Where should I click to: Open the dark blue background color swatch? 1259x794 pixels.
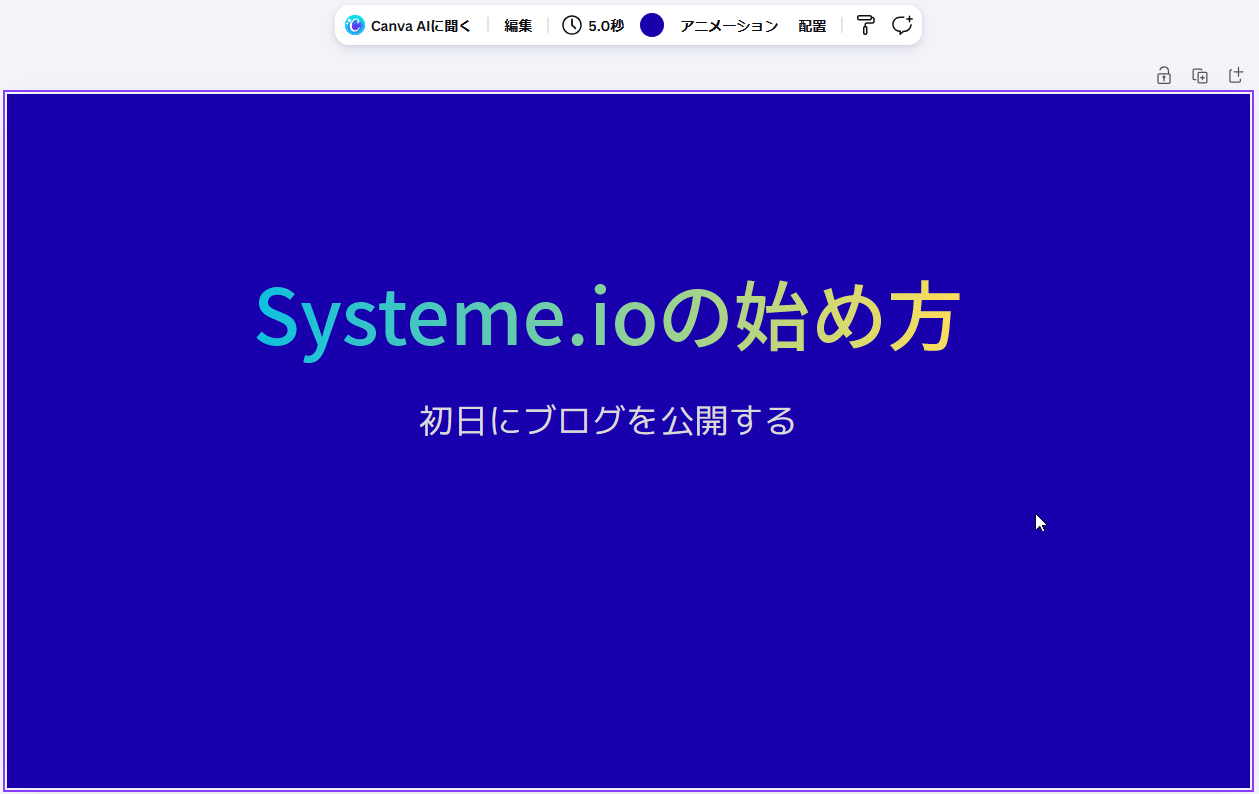pos(652,26)
